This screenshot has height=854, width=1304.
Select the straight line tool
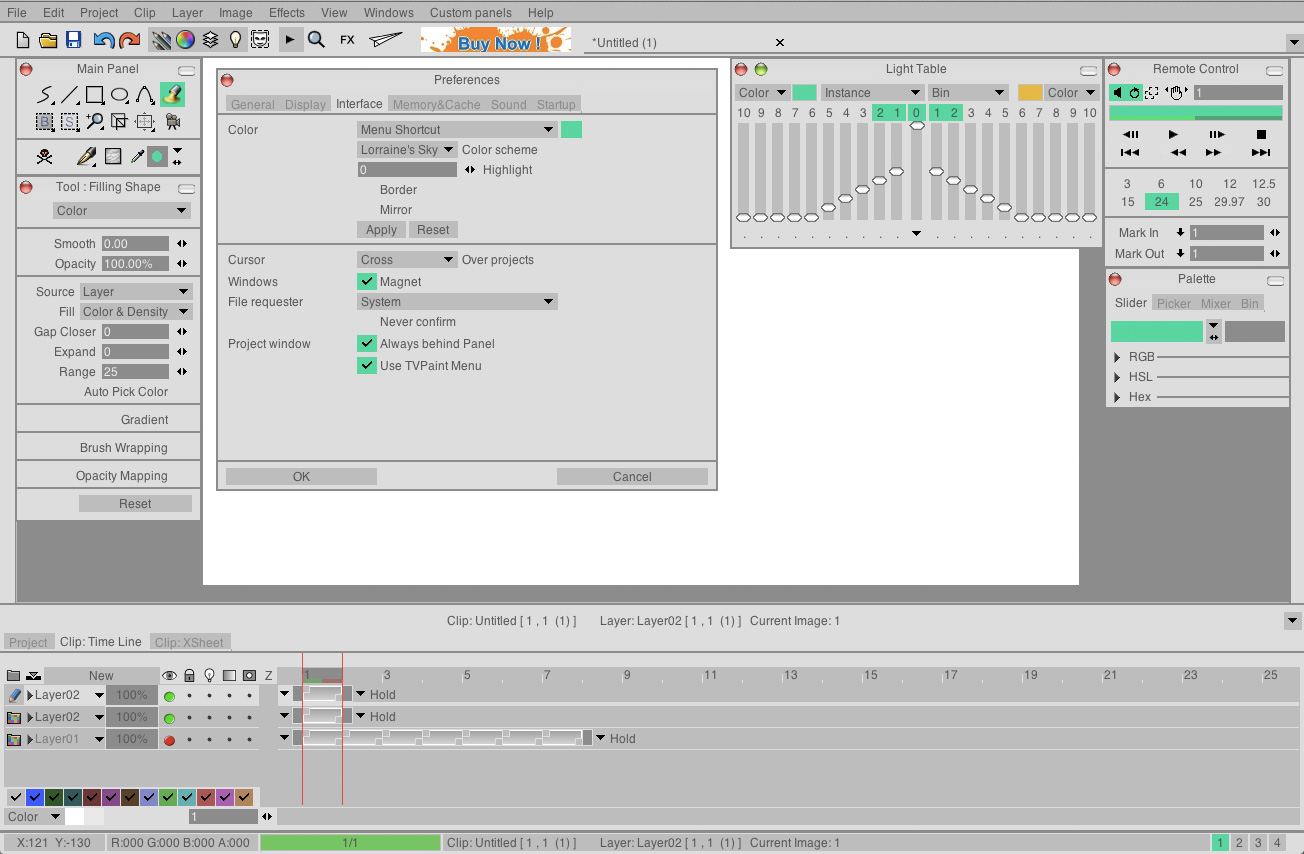coord(70,95)
